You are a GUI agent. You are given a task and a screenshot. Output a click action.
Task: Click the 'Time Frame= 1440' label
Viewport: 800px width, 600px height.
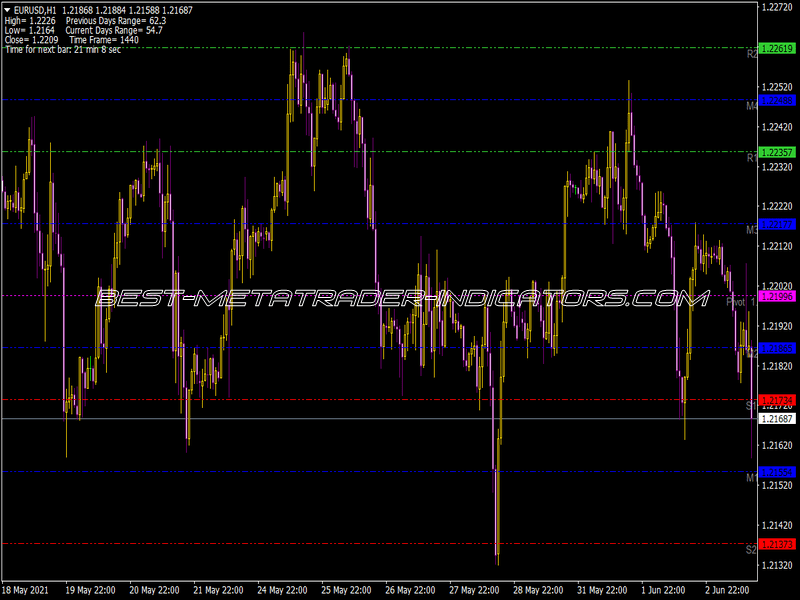coord(105,38)
